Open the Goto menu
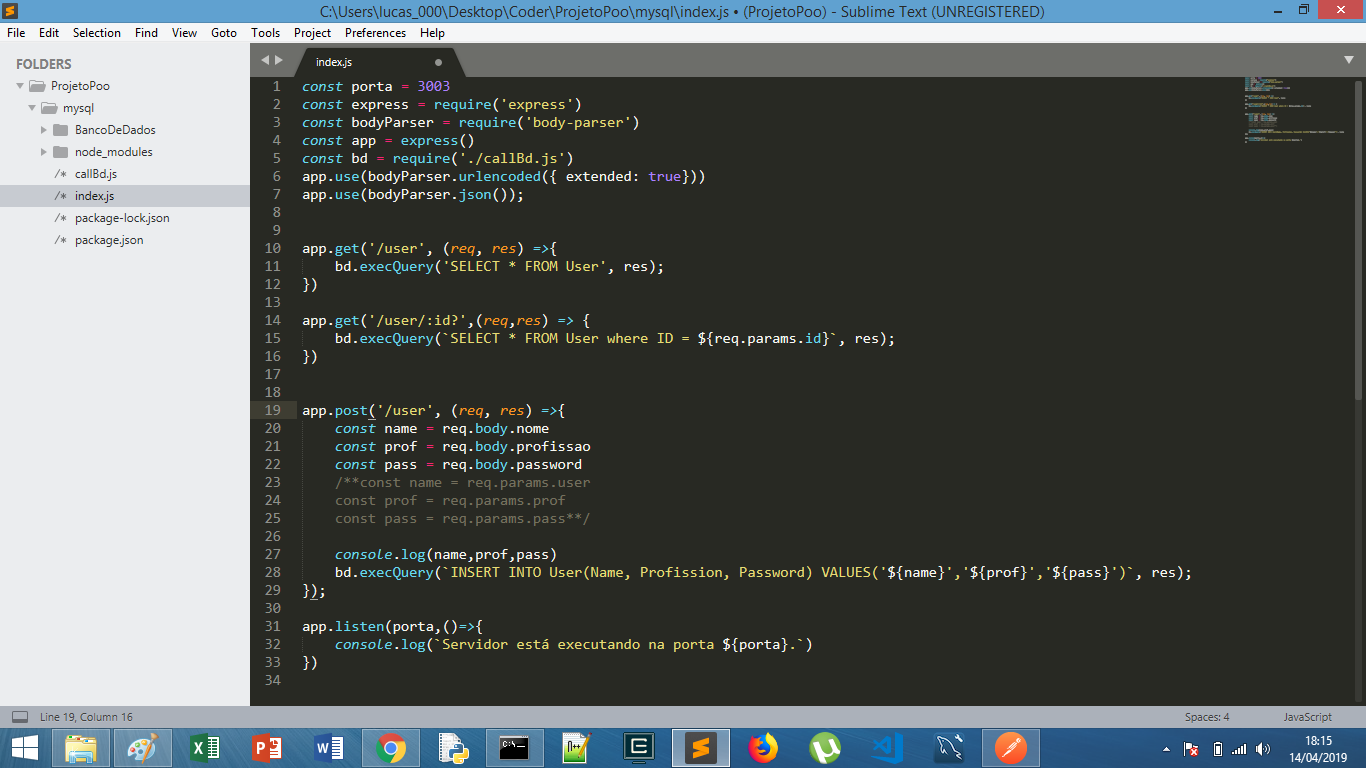This screenshot has height=768, width=1366. click(x=224, y=33)
